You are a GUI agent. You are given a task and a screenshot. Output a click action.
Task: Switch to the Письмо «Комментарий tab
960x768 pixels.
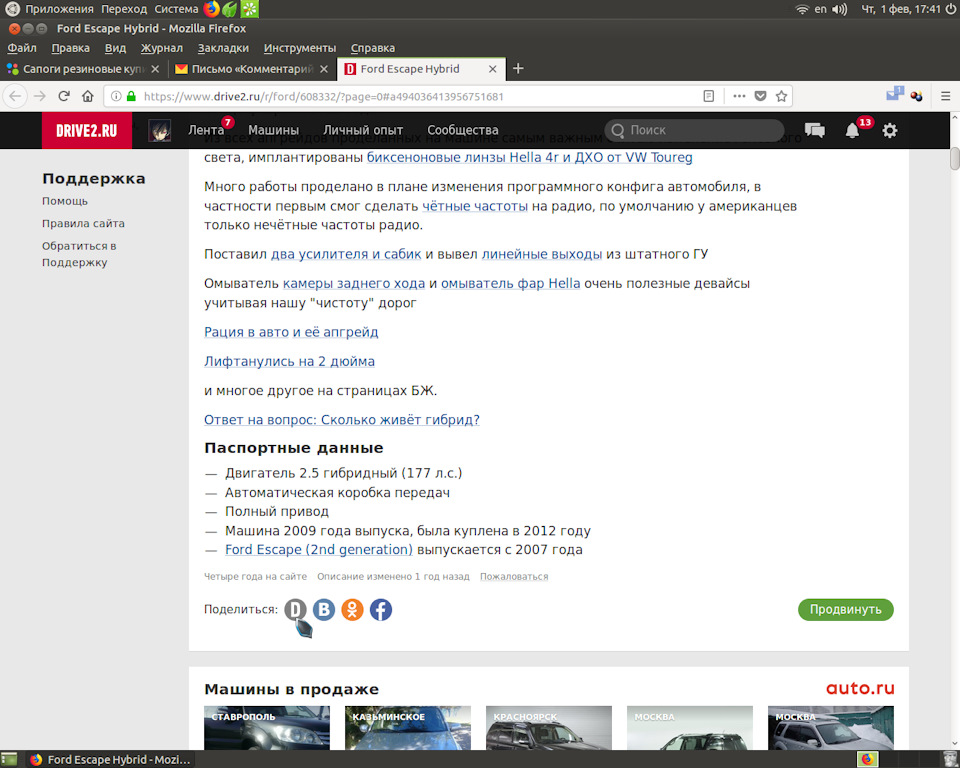point(252,69)
